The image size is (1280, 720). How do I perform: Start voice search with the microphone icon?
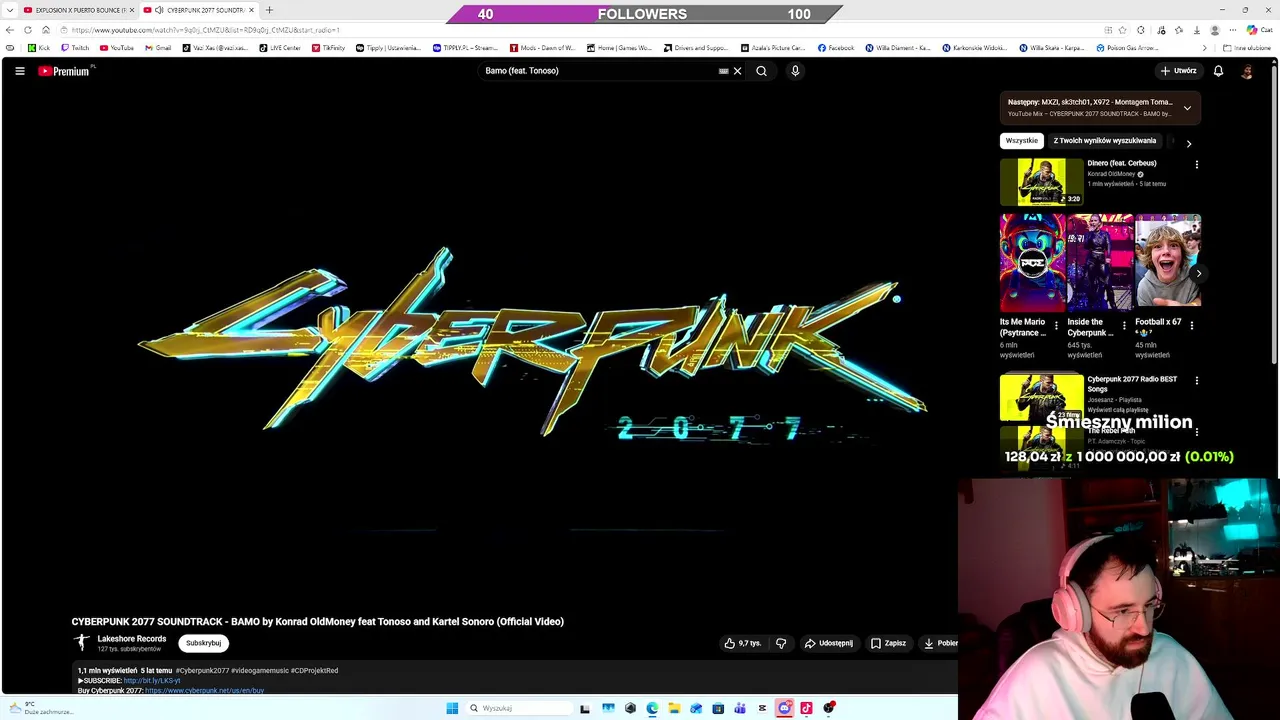point(795,71)
